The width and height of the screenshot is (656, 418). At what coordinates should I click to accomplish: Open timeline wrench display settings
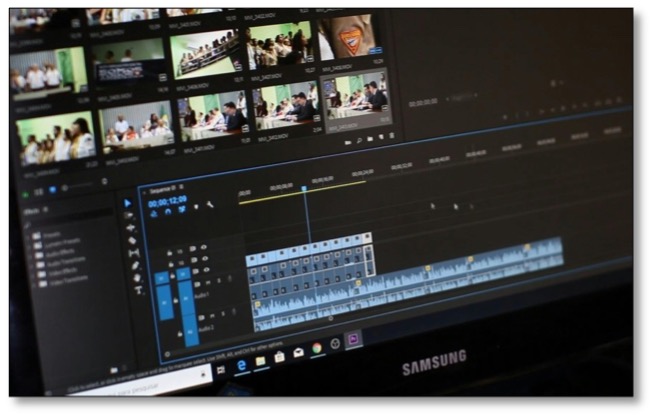210,207
